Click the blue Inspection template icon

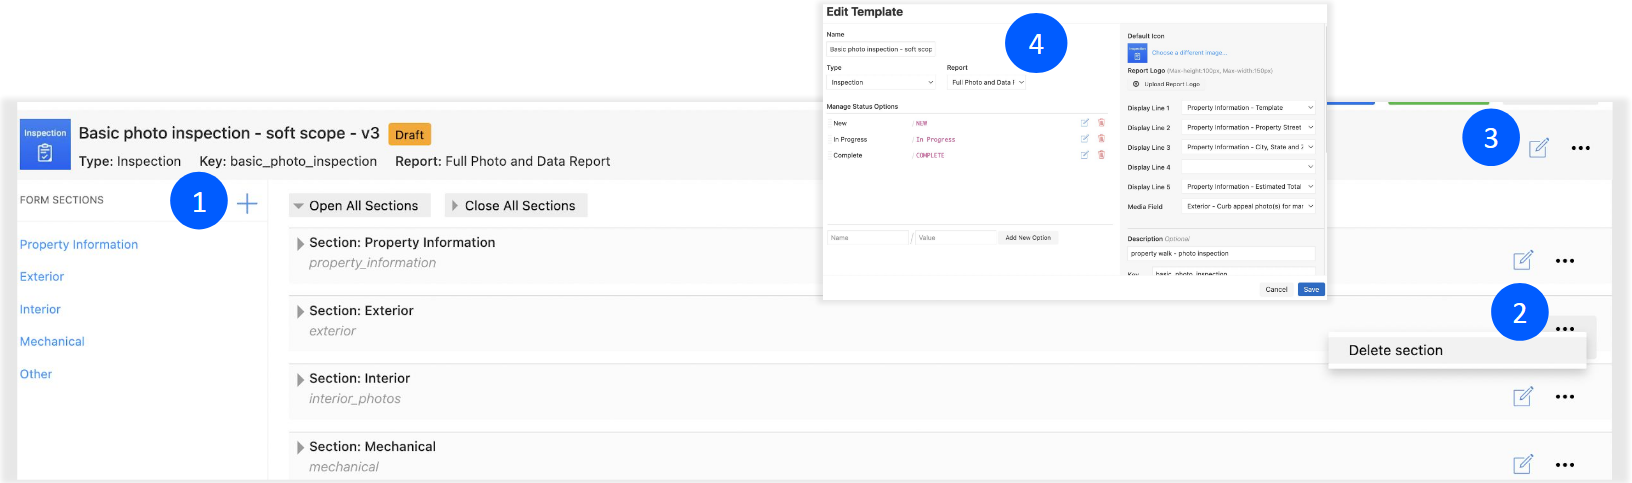point(45,145)
